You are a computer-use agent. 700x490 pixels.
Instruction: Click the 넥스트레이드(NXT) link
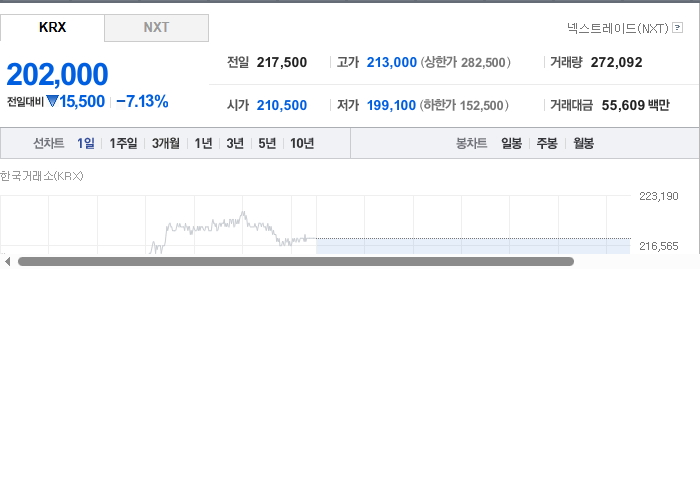(x=618, y=28)
